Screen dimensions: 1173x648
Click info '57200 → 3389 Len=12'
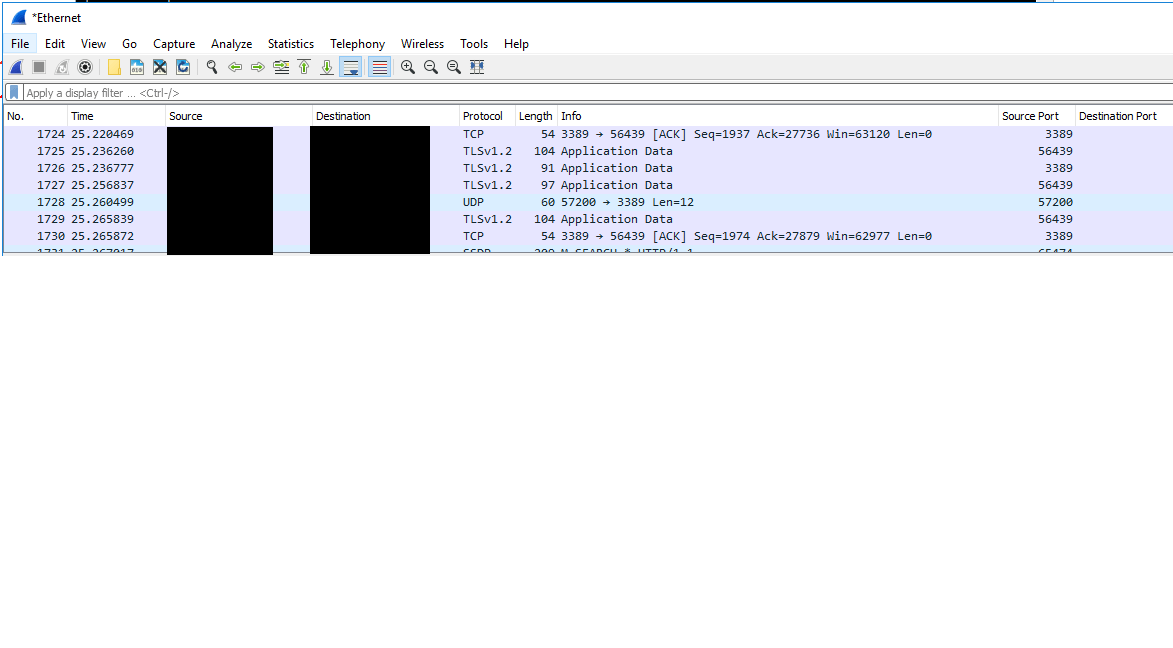click(627, 202)
